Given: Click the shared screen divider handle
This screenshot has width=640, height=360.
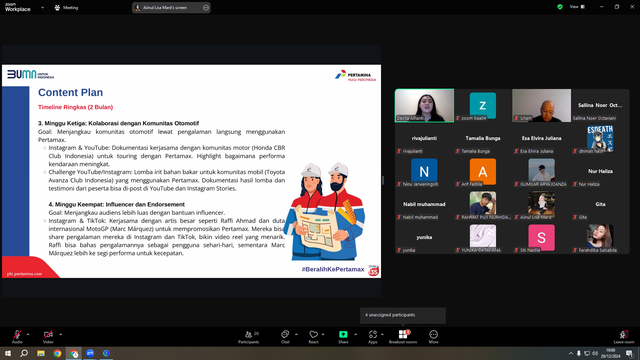Looking at the screenshot, I should click(383, 180).
